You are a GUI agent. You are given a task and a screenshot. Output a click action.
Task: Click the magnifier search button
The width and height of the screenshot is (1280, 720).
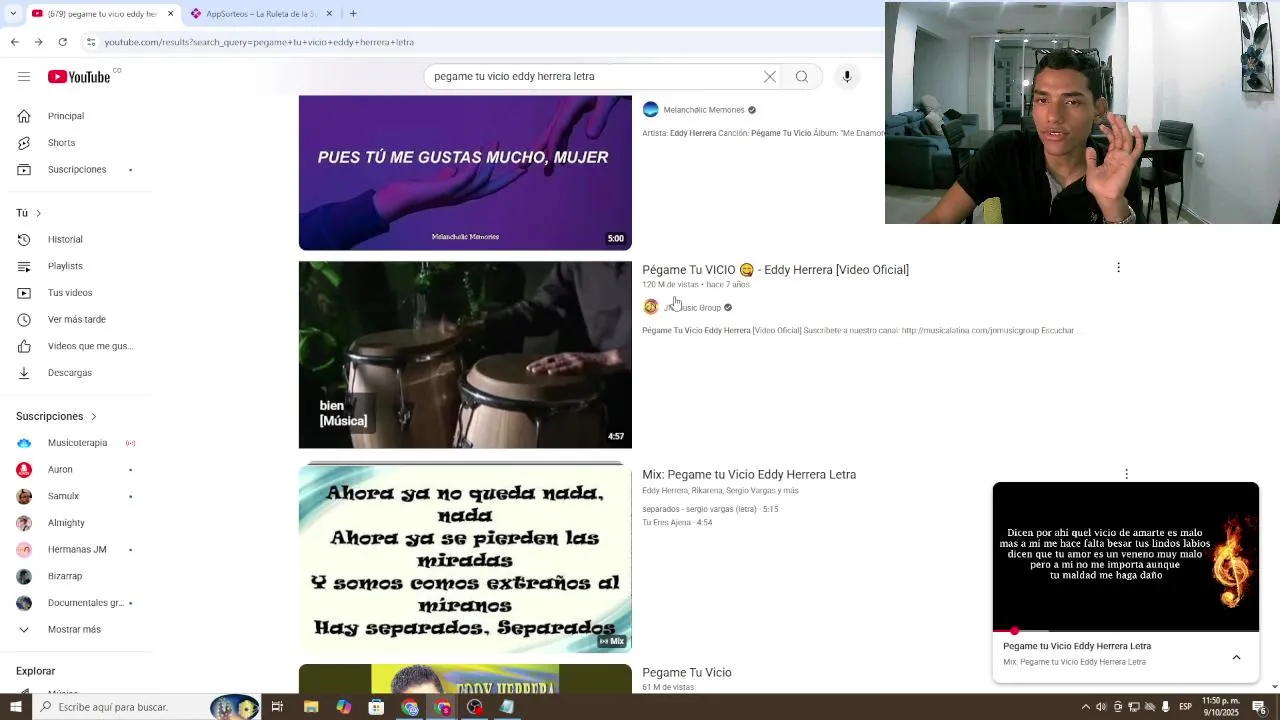(x=802, y=77)
